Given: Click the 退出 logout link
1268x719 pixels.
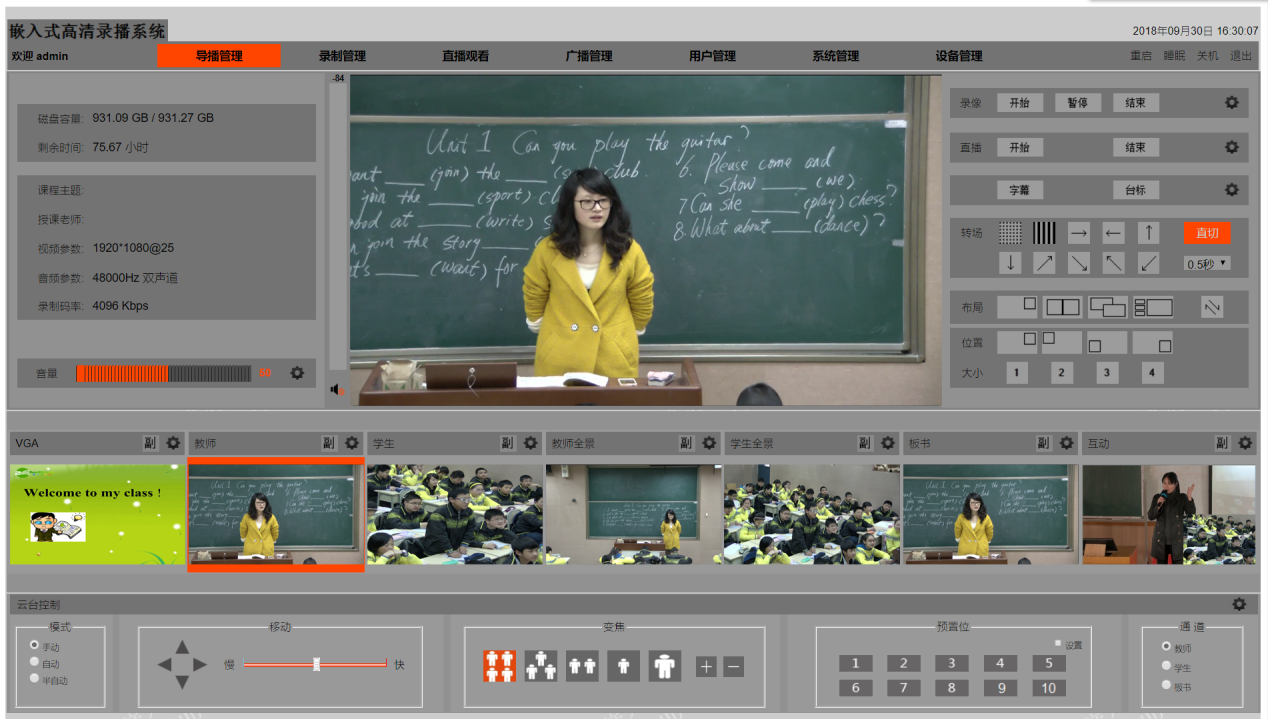Looking at the screenshot, I should click(1241, 56).
